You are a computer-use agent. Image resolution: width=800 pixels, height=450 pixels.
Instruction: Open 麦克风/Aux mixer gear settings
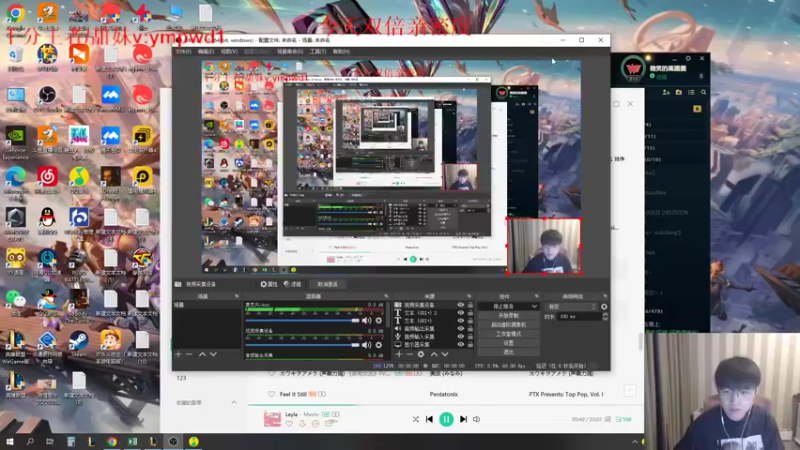tap(379, 320)
